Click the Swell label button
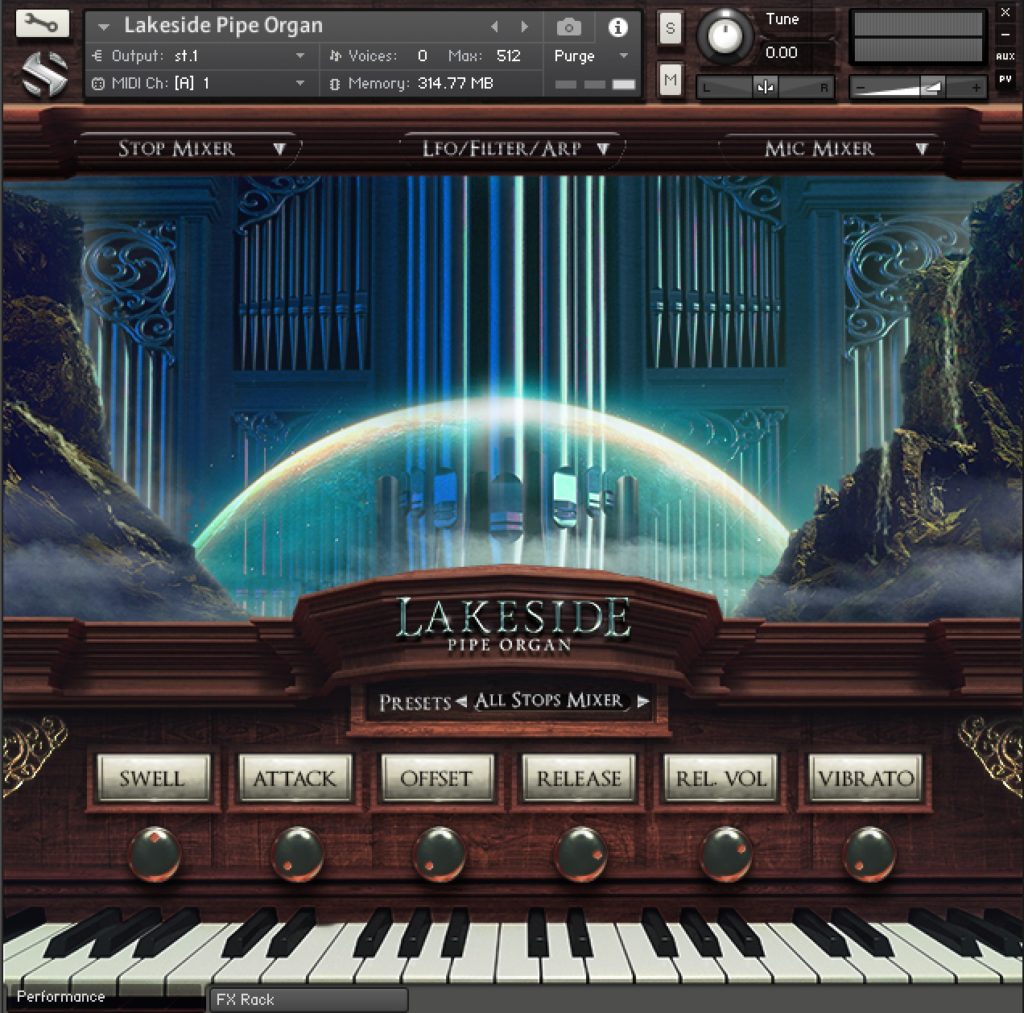The width and height of the screenshot is (1024, 1013). [153, 778]
